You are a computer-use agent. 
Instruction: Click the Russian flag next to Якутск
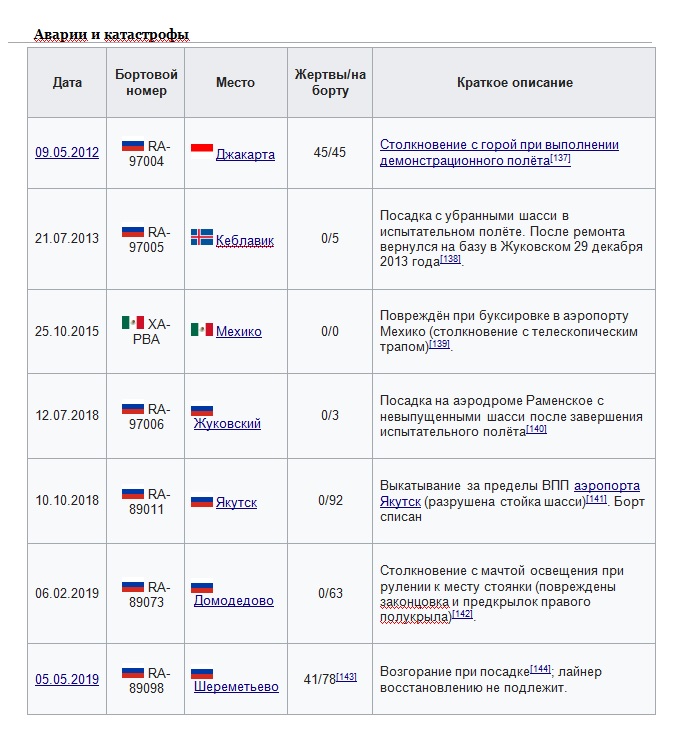coord(201,500)
